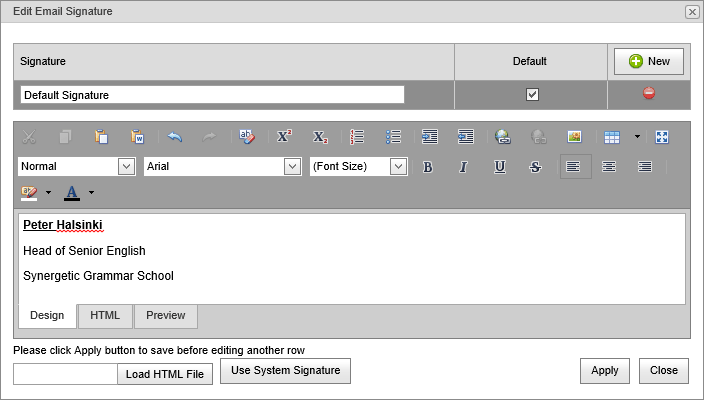
Task: Click the Paste from Word icon
Action: pos(137,136)
